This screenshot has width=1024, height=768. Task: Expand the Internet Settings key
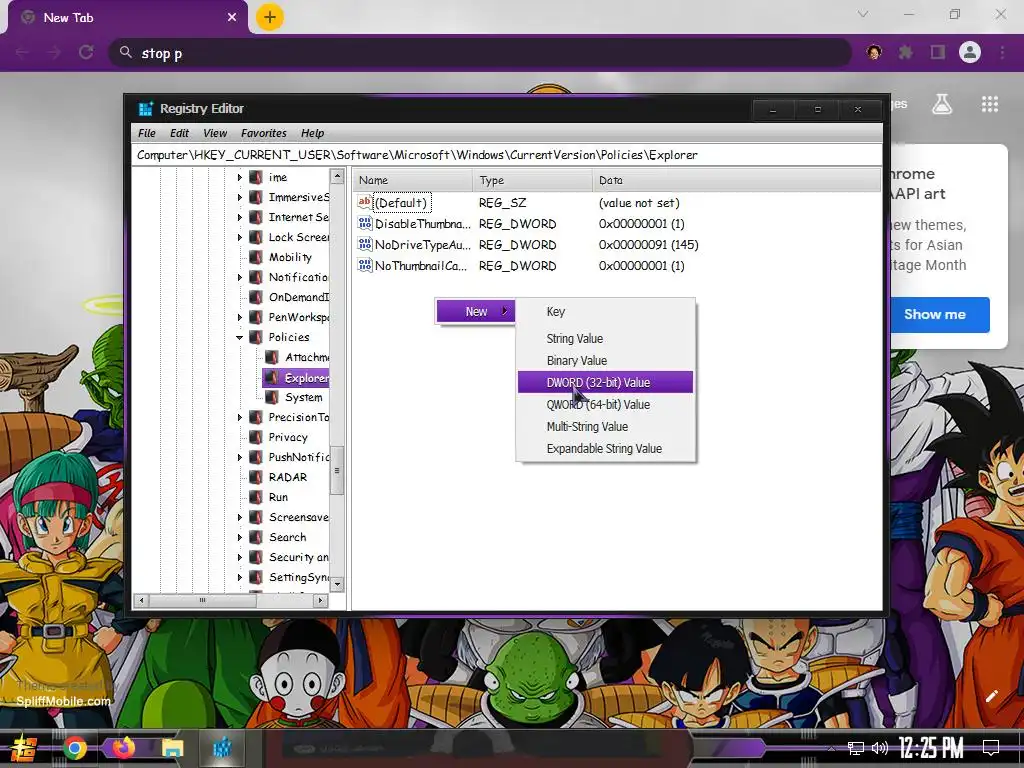(240, 217)
